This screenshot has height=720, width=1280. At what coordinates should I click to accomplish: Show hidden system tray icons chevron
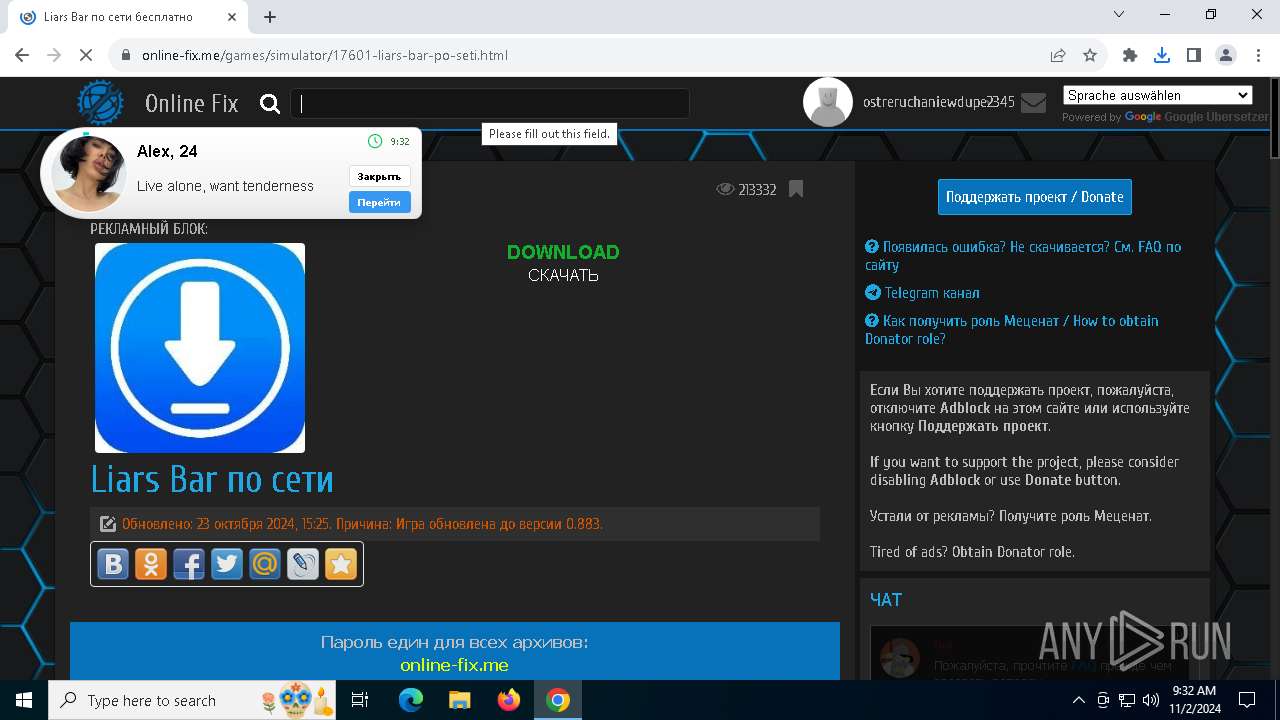pyautogui.click(x=1079, y=700)
